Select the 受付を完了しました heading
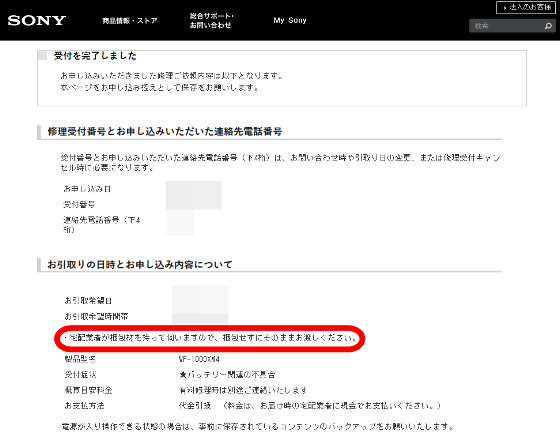Screen dimensions: 560x441 click(x=95, y=56)
